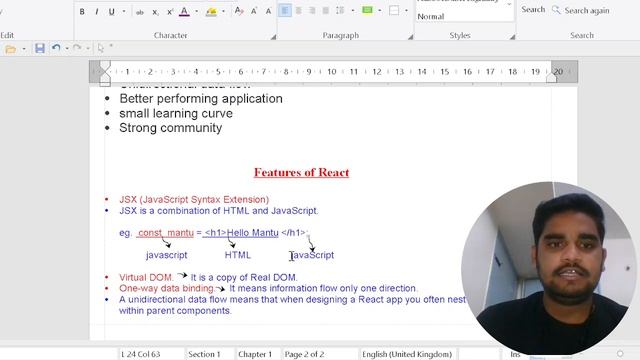Click 'JSX (JavaScript Syntax Extension)' line
This screenshot has height=360, width=640.
(194, 200)
